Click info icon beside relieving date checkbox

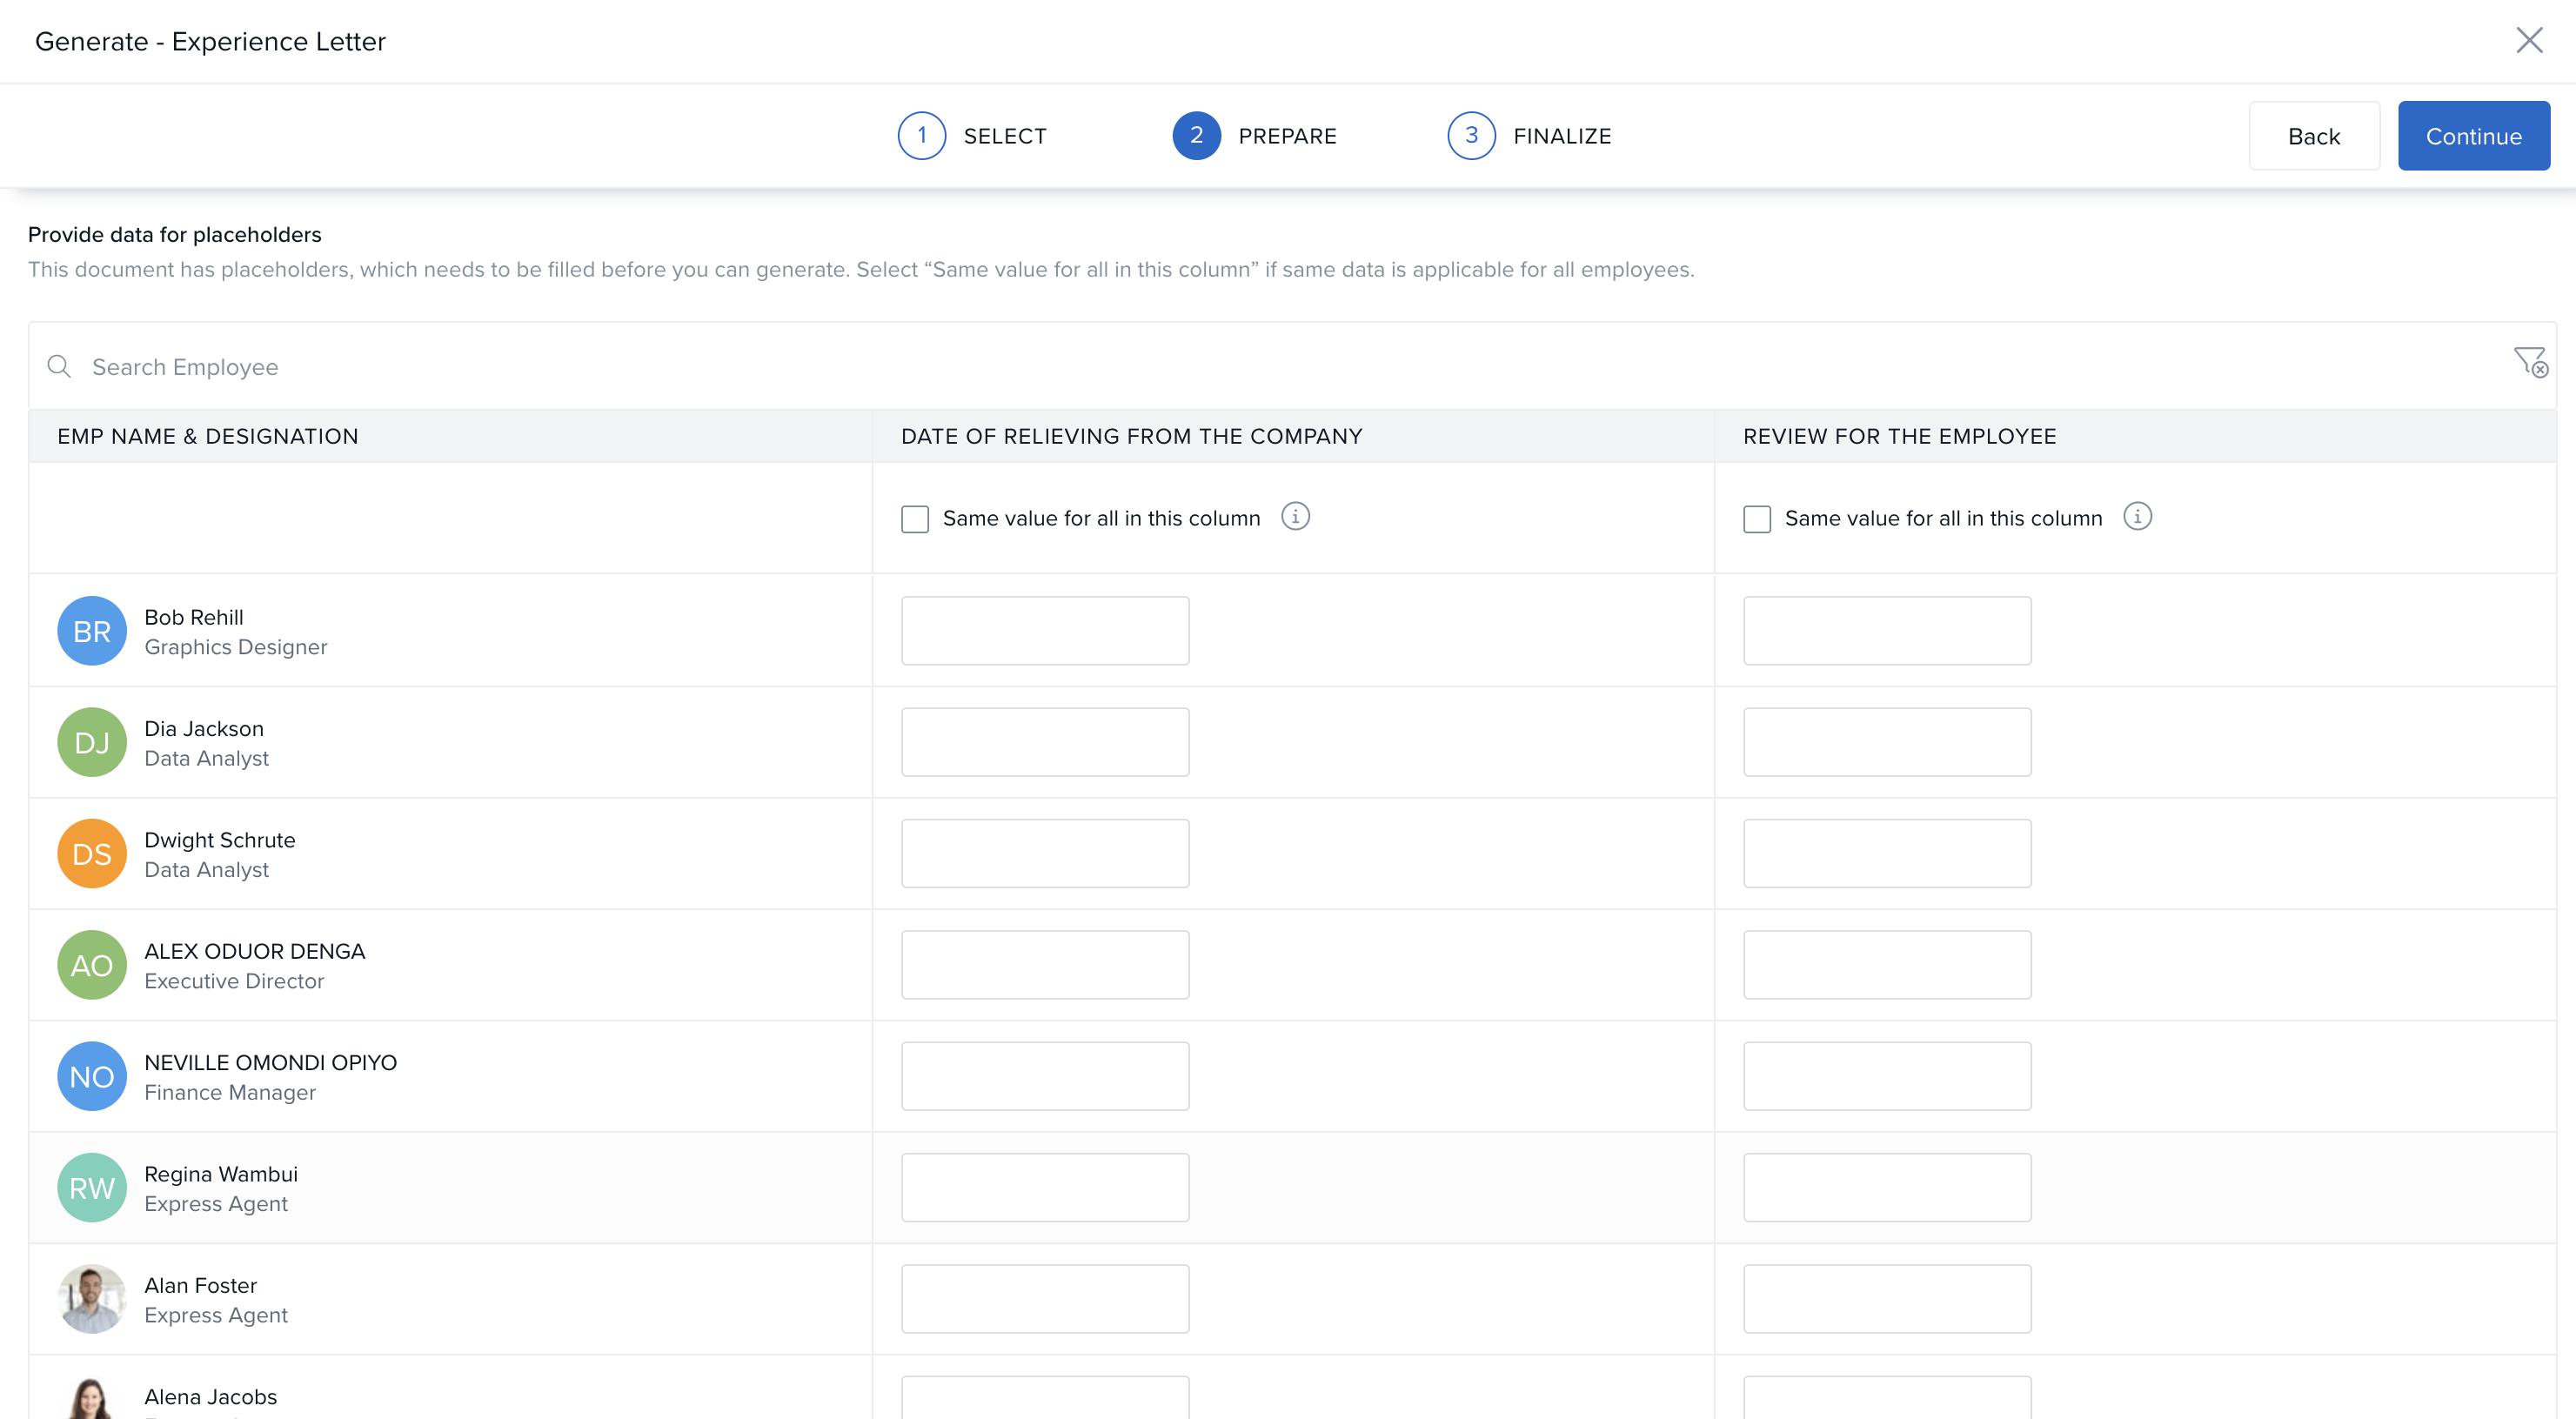1295,517
